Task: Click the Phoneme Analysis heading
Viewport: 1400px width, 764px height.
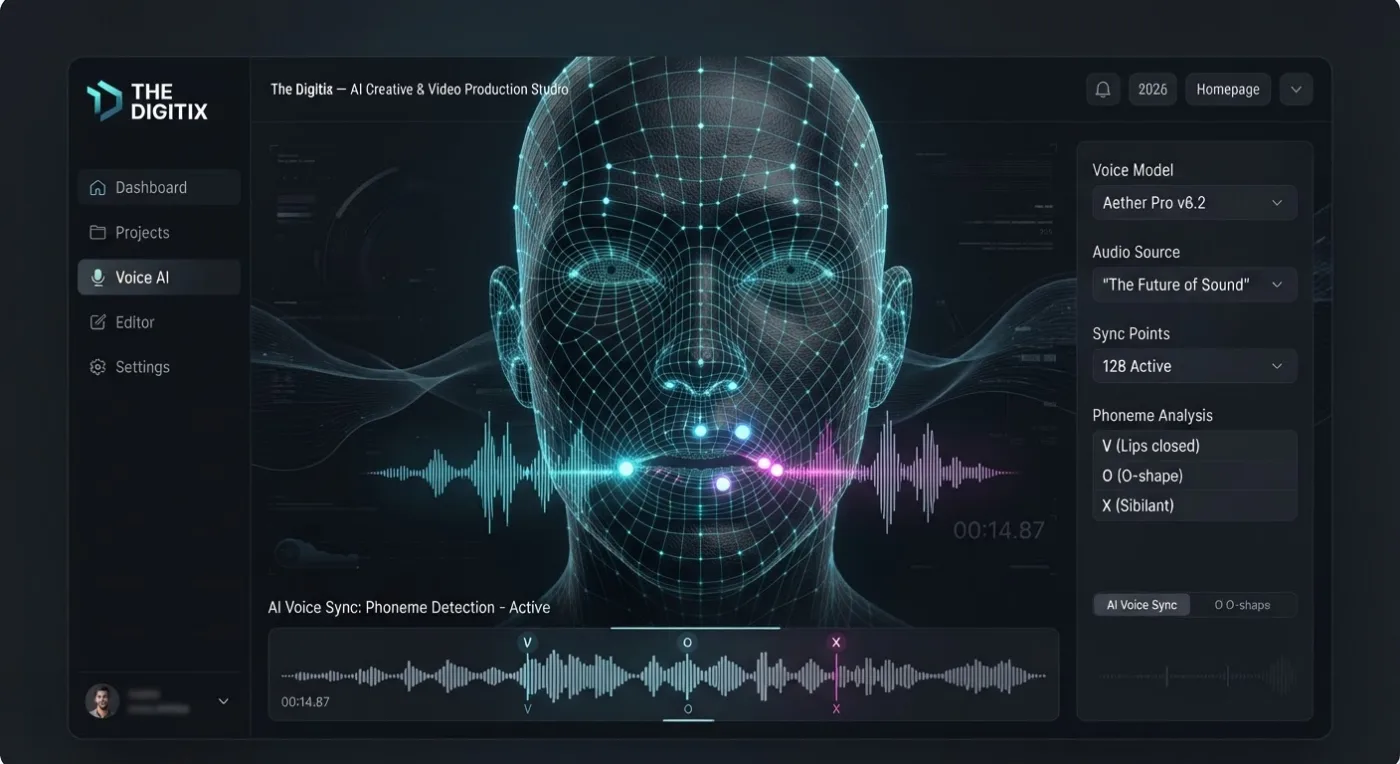Action: pos(1152,415)
